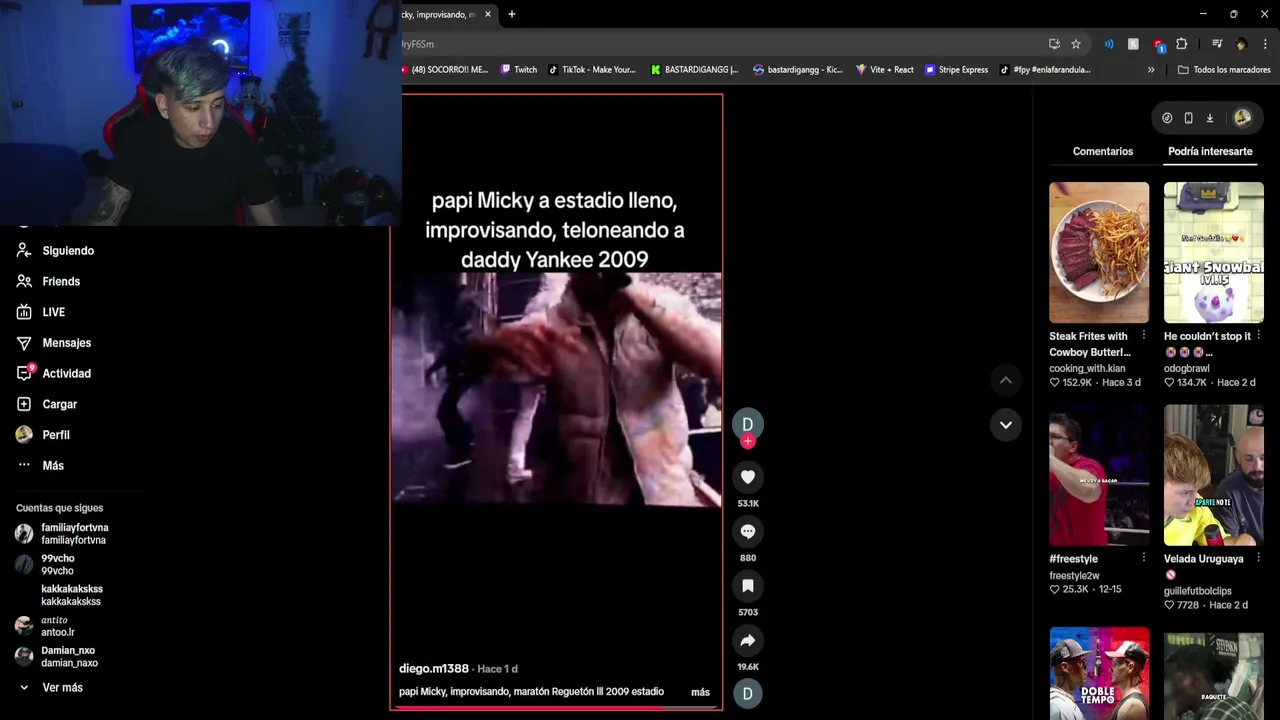Click the gray square extension icon

tap(1133, 44)
